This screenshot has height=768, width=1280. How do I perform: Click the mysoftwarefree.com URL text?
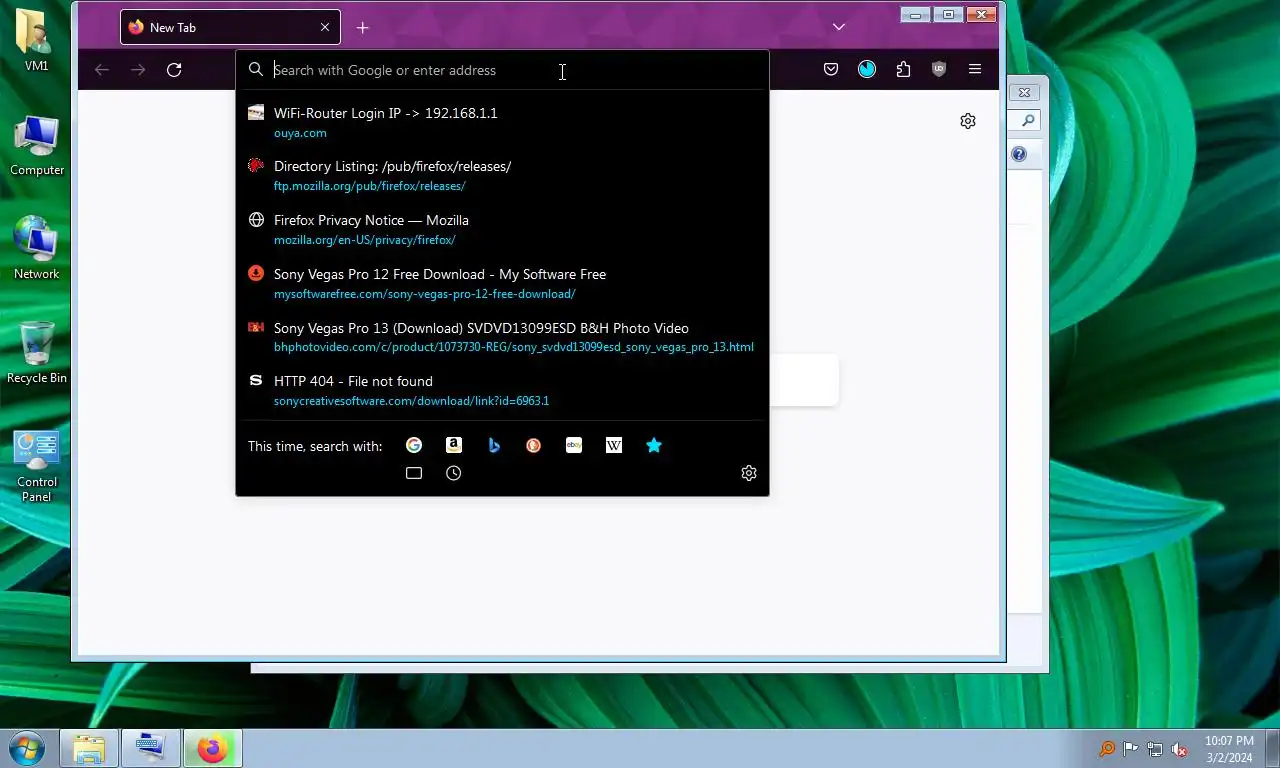tap(425, 294)
